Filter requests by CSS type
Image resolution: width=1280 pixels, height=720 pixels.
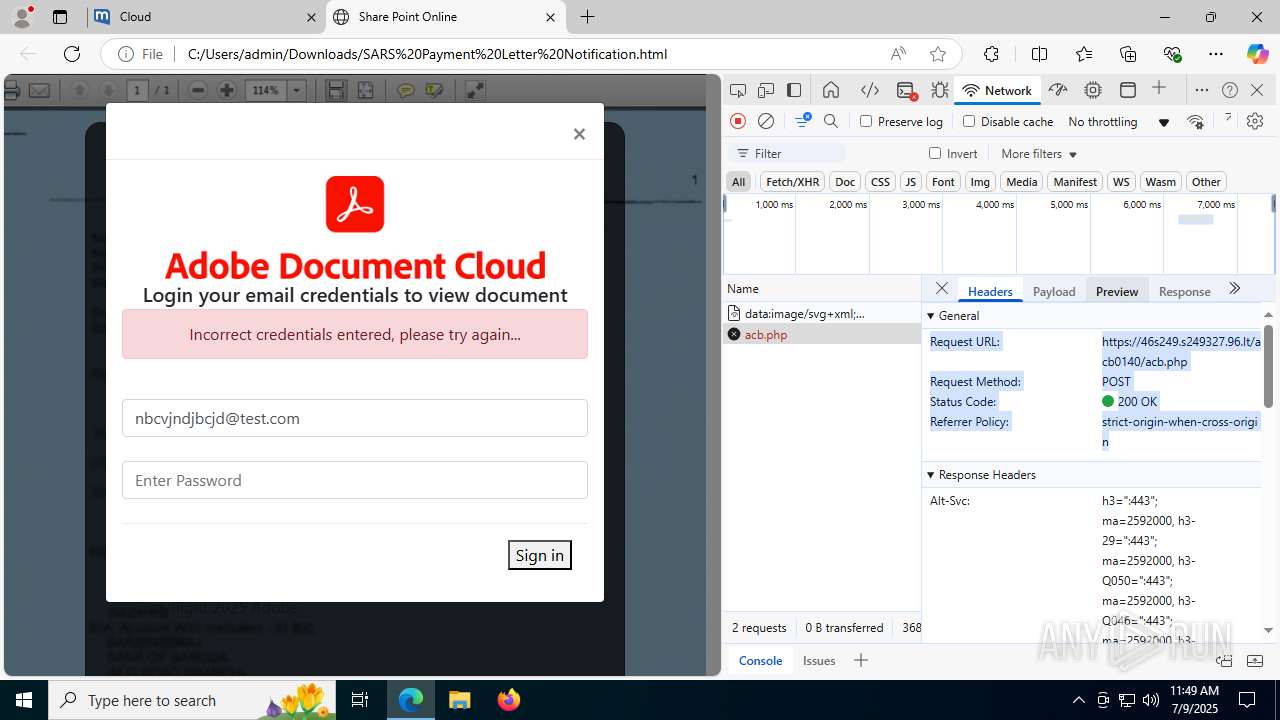880,181
